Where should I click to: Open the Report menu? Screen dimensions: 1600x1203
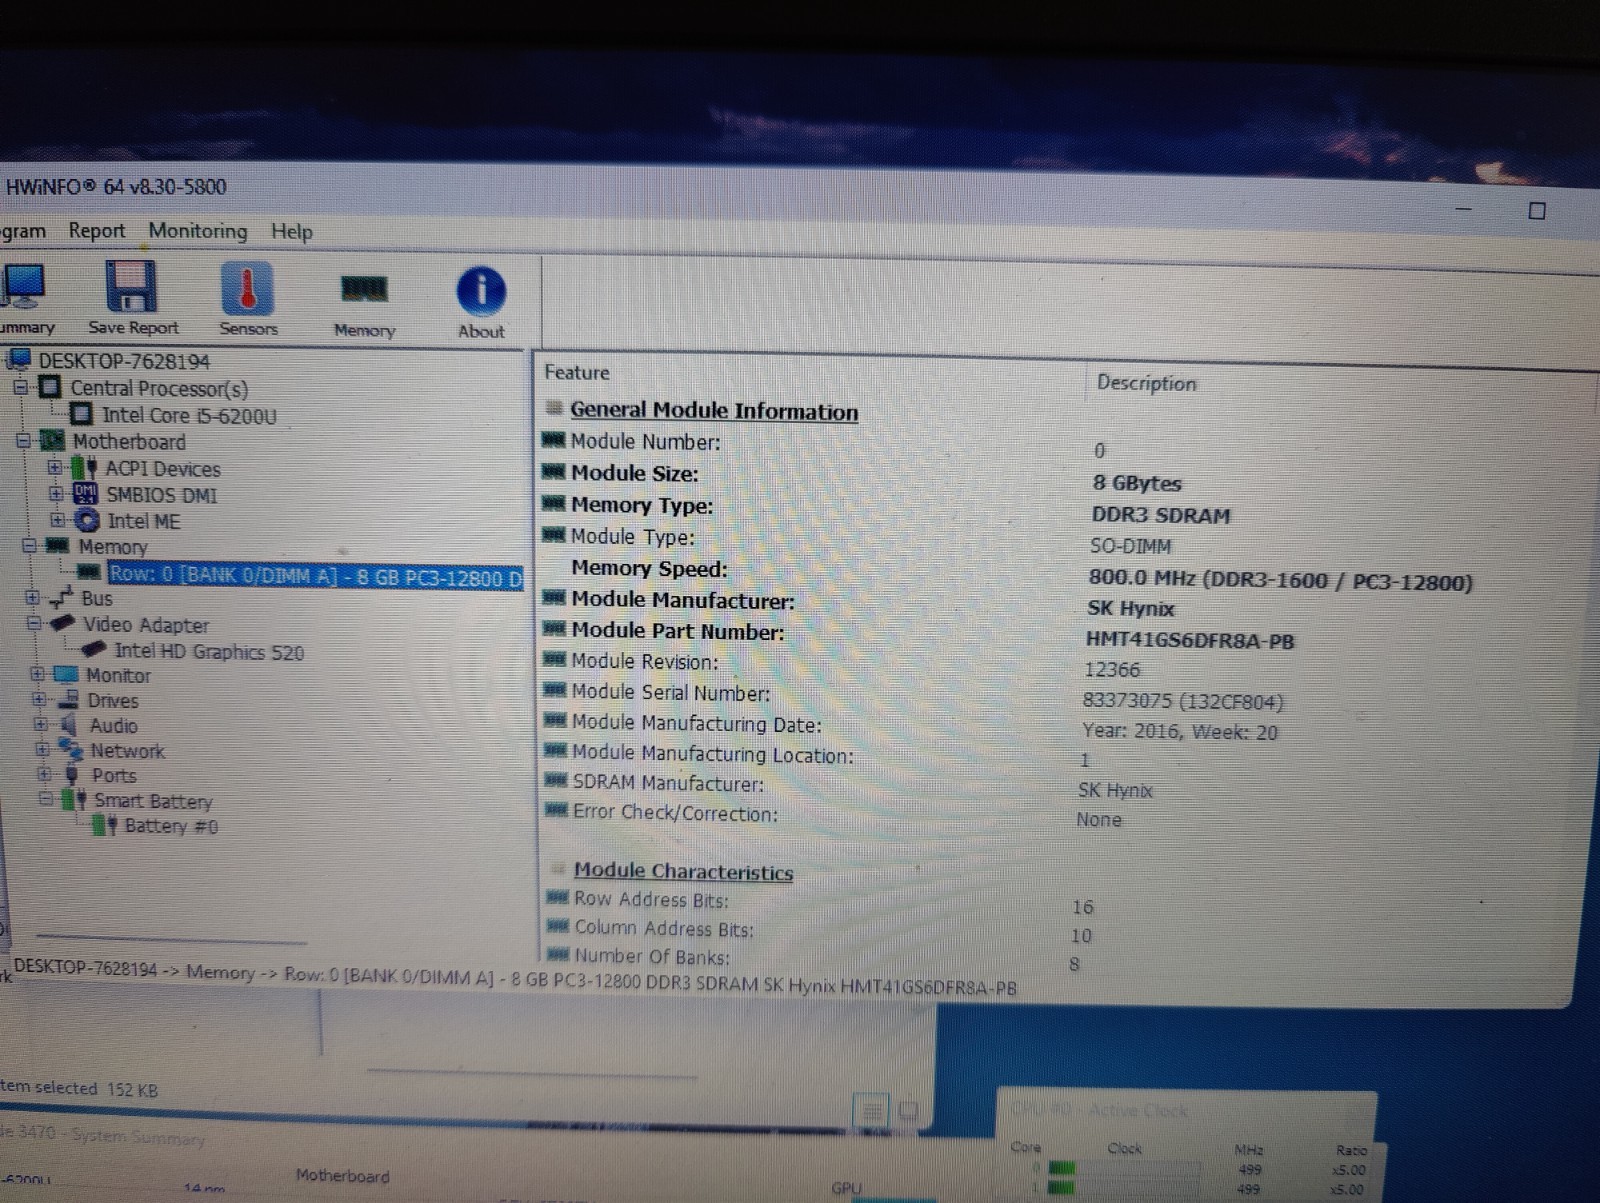click(x=97, y=230)
